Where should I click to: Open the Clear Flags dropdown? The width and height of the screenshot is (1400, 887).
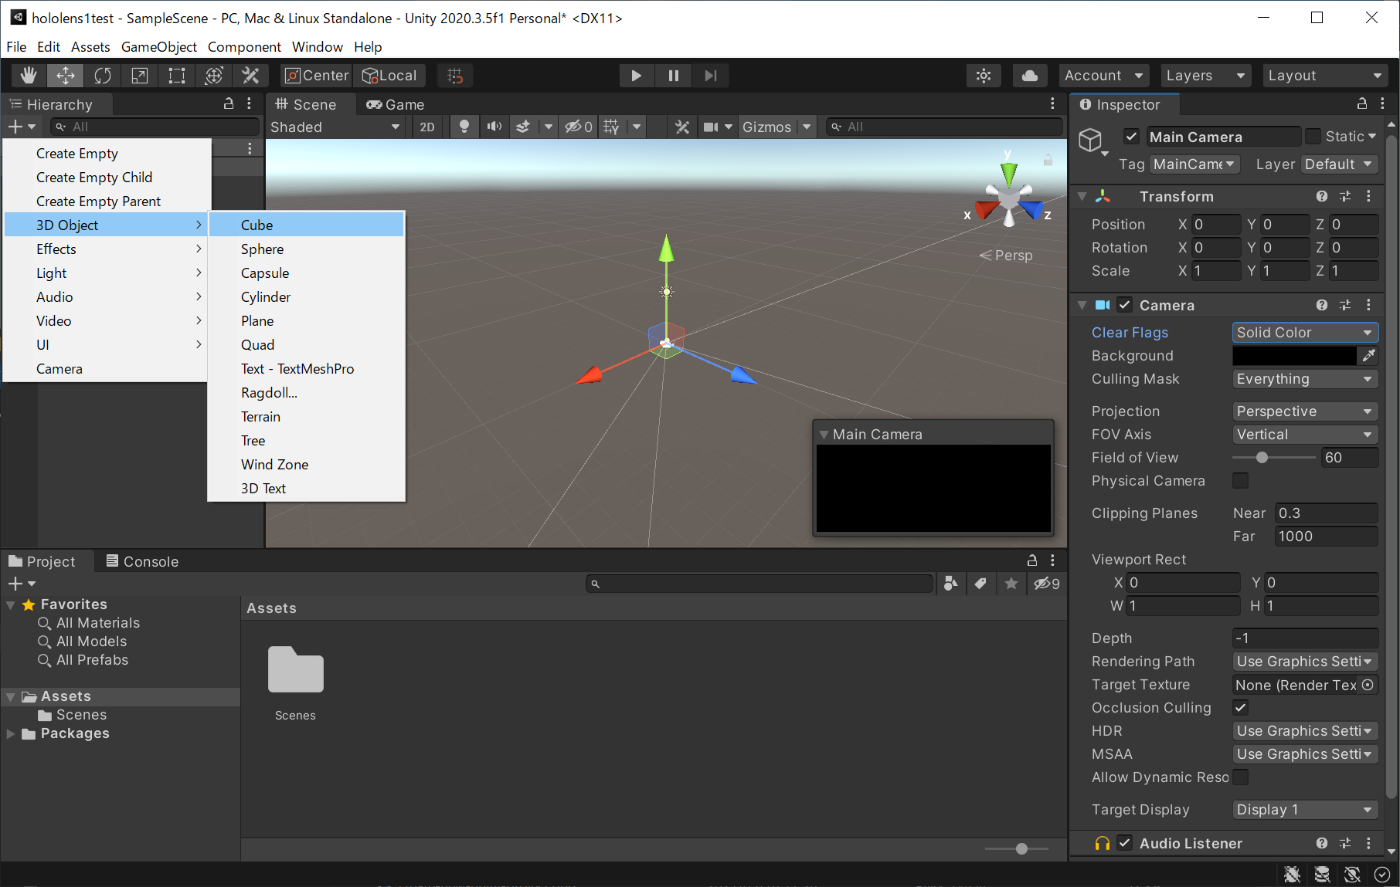pyautogui.click(x=1305, y=332)
